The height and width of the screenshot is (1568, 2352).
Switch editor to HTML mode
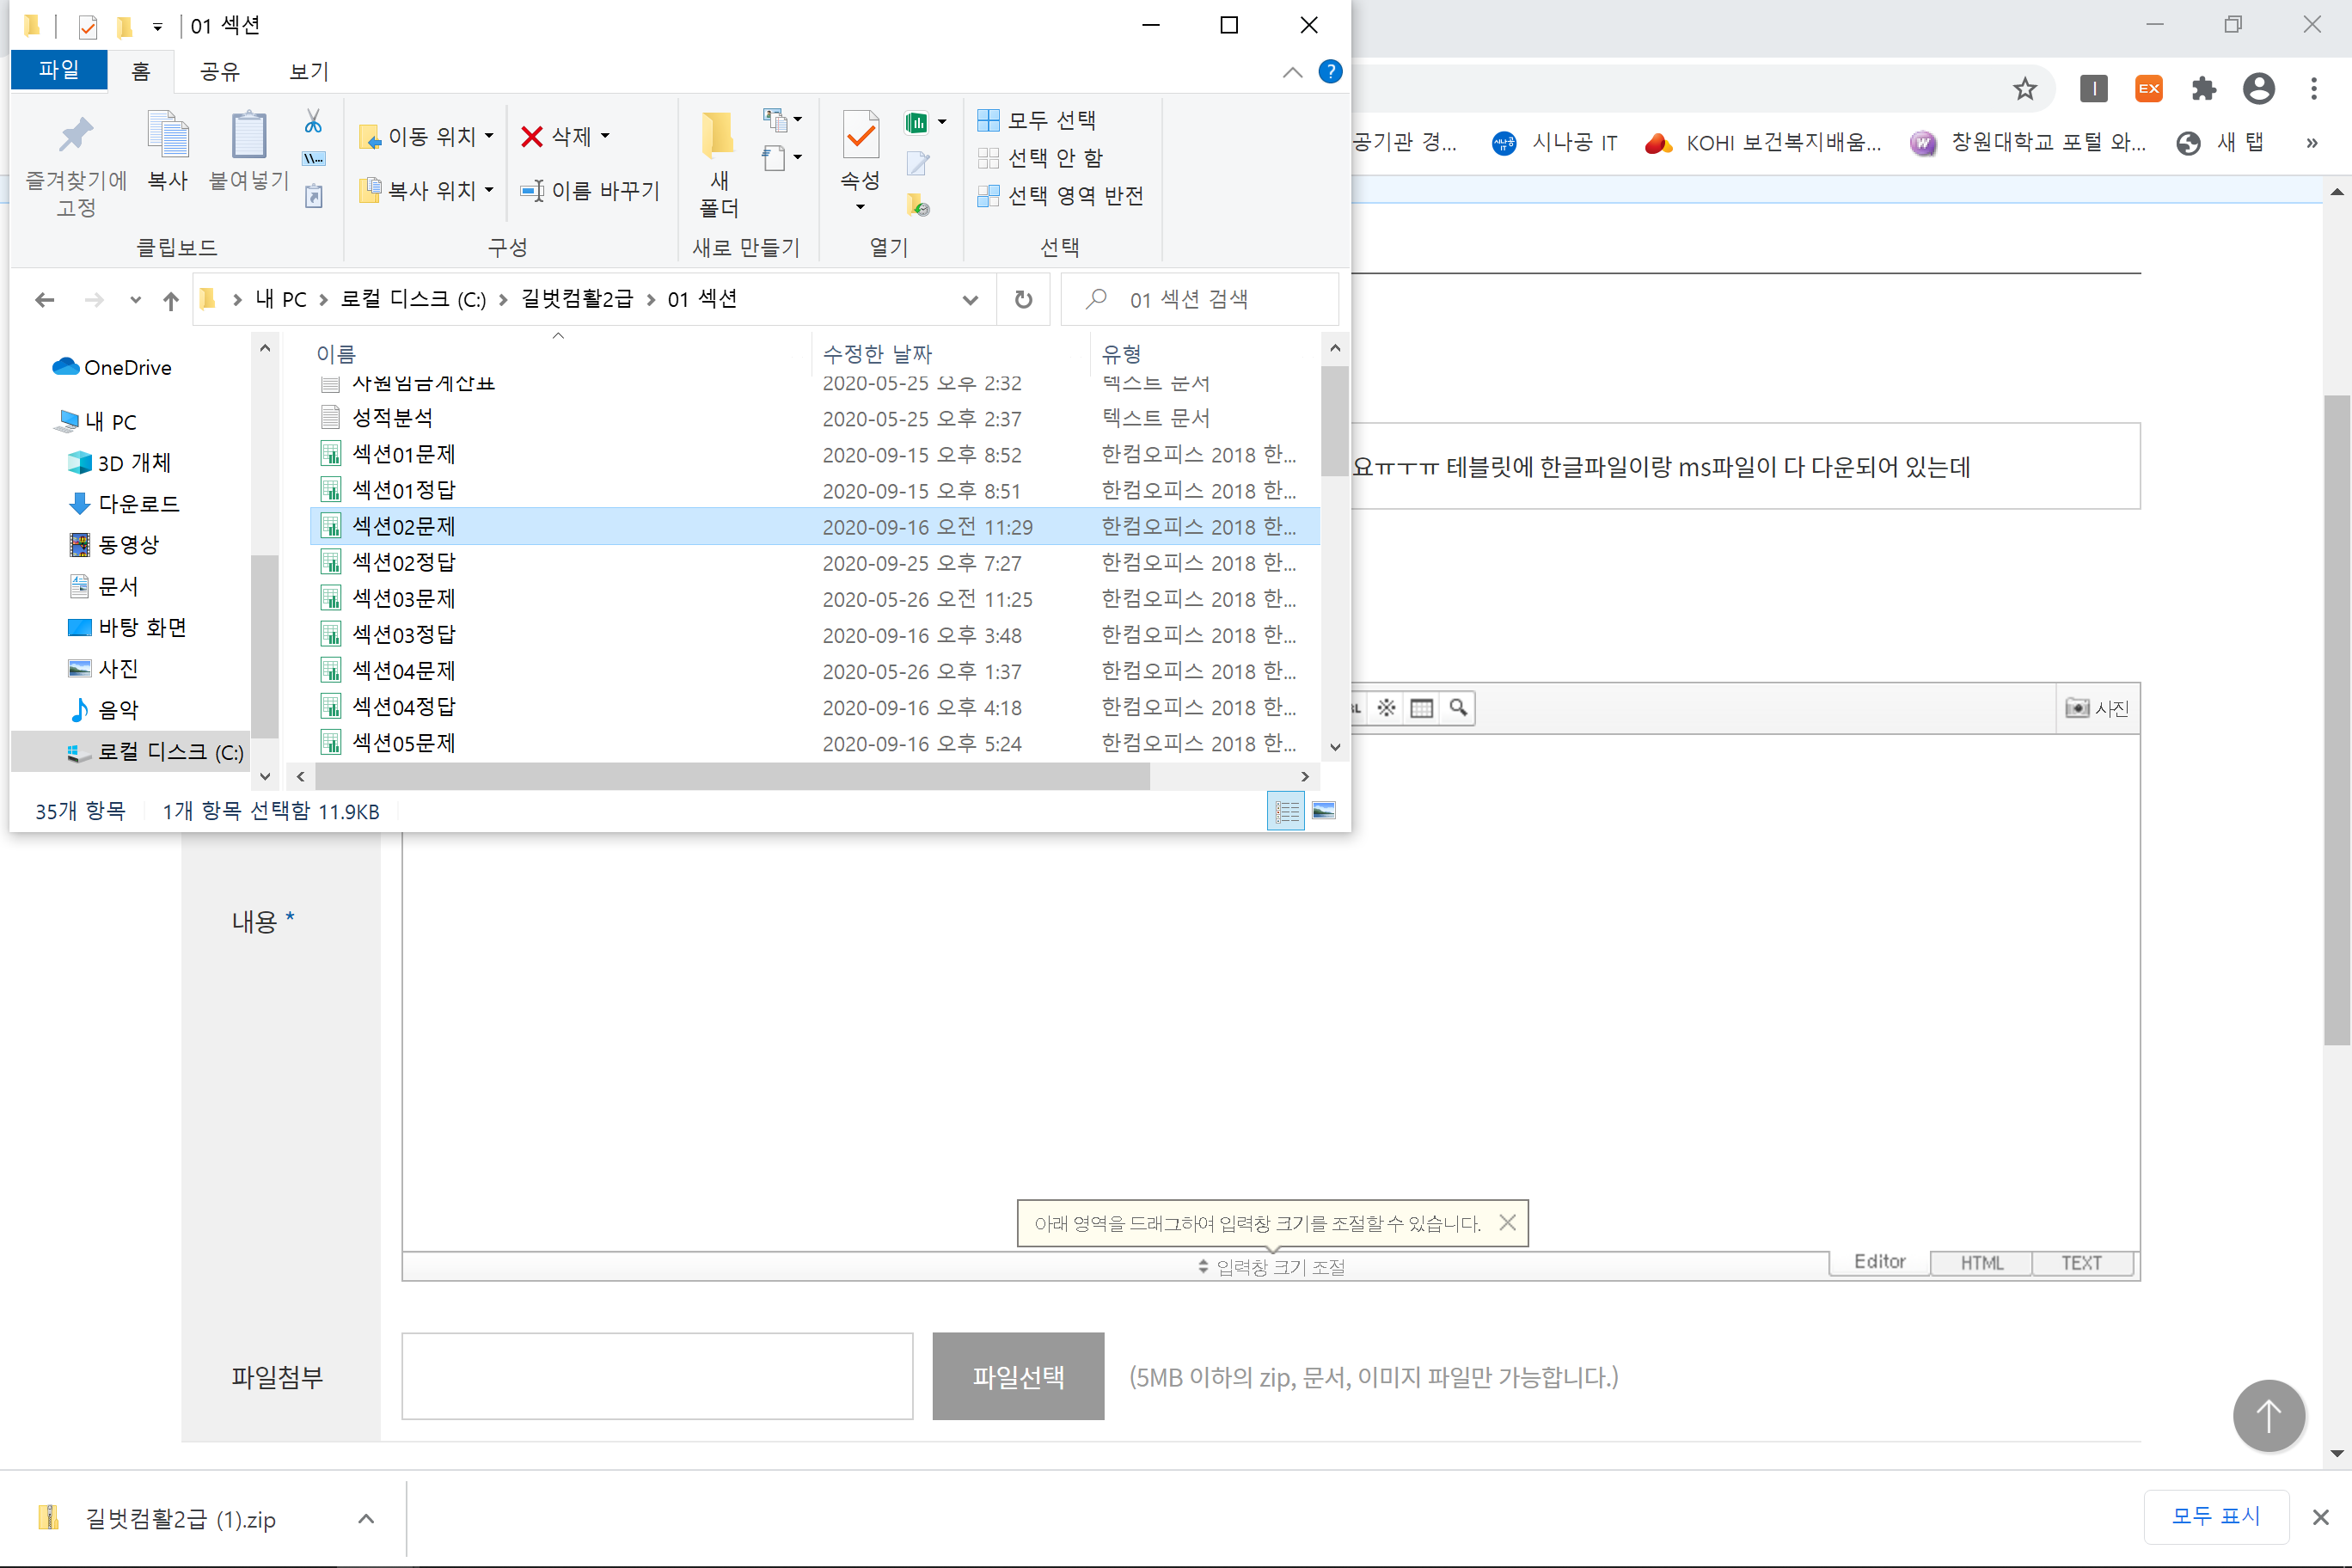(x=1981, y=1263)
